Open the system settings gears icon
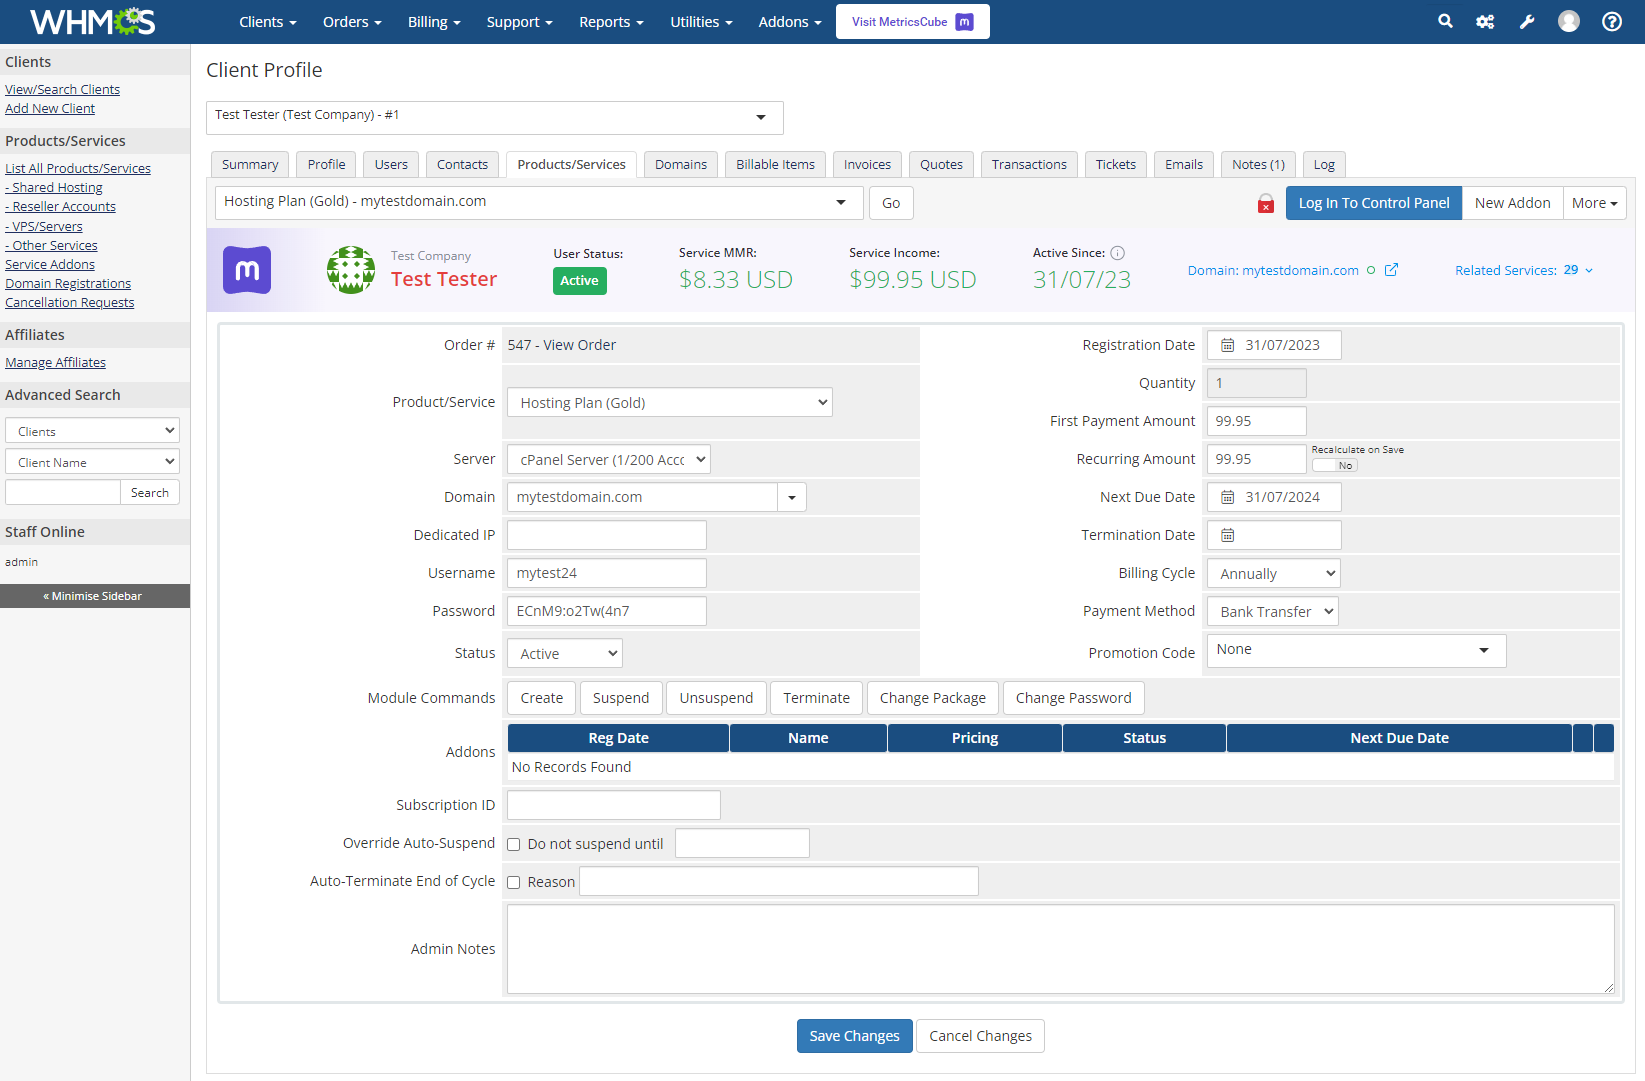The height and width of the screenshot is (1081, 1645). 1485,21
